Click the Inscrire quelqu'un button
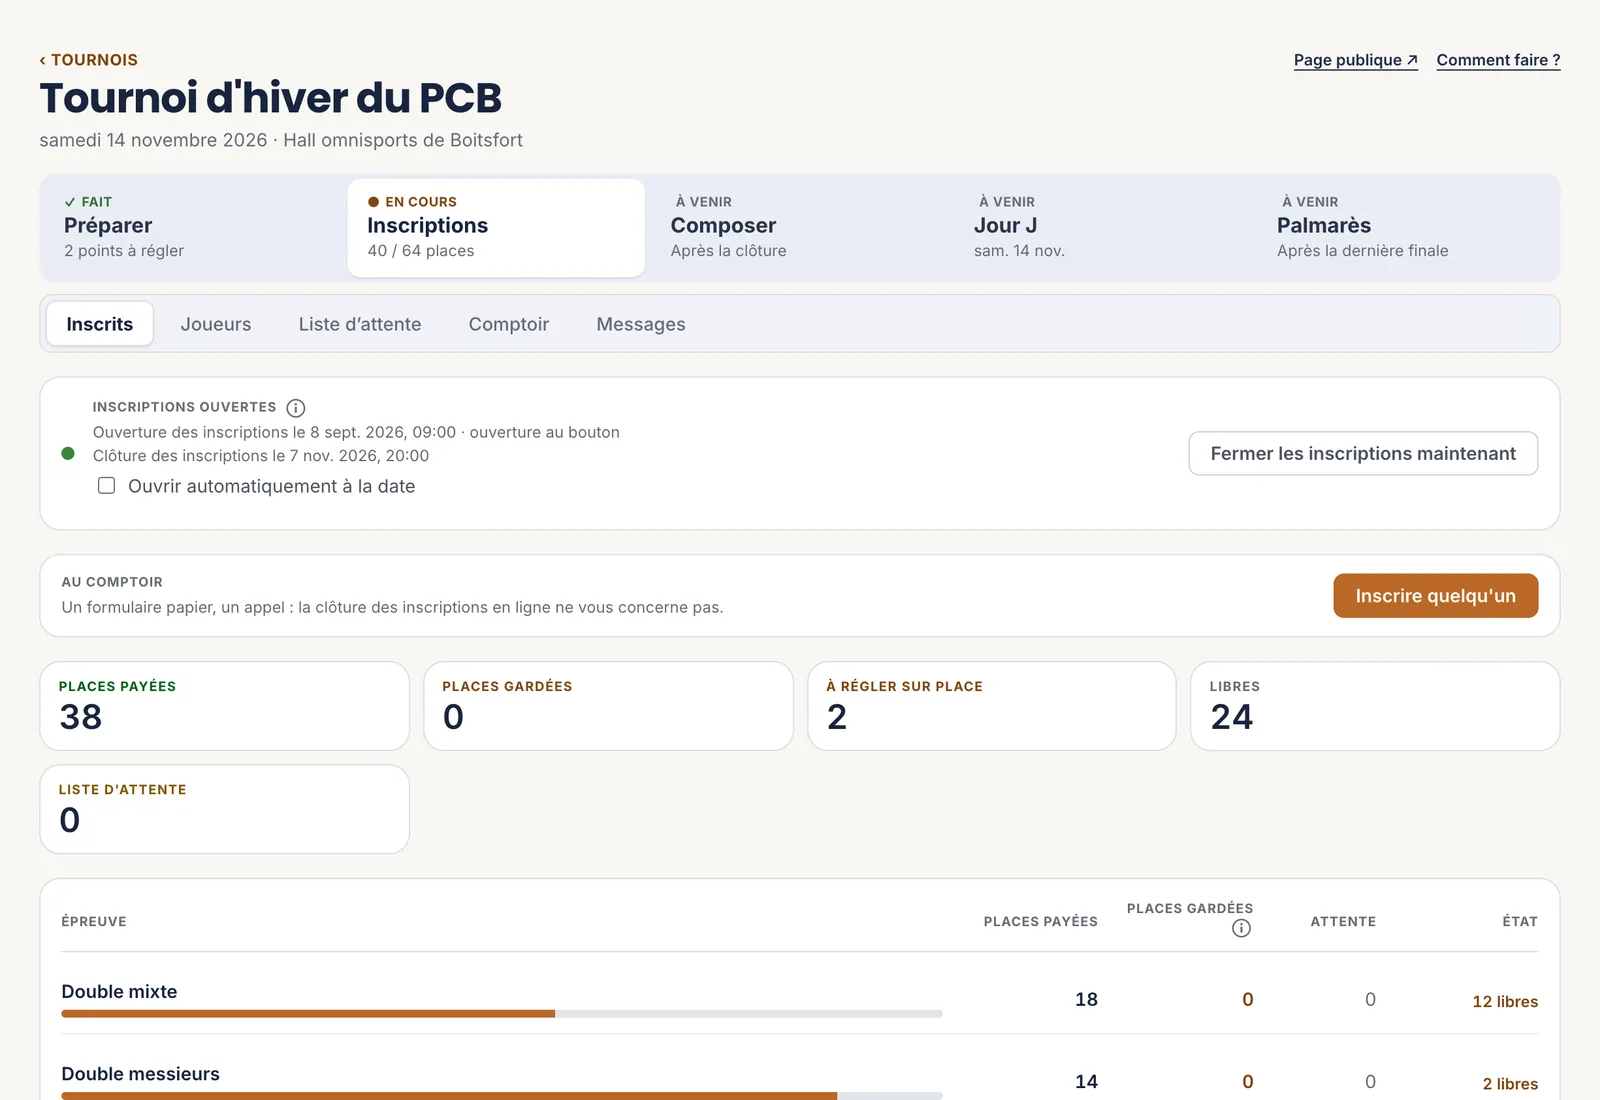The height and width of the screenshot is (1100, 1600). tap(1435, 596)
